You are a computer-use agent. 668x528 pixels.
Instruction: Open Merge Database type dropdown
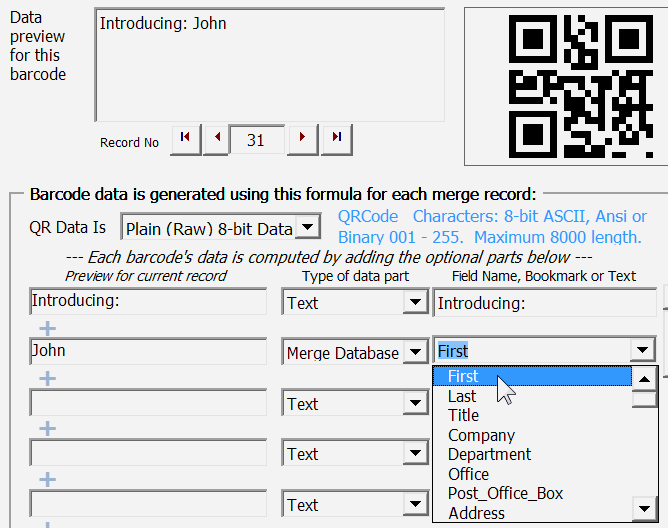[414, 352]
